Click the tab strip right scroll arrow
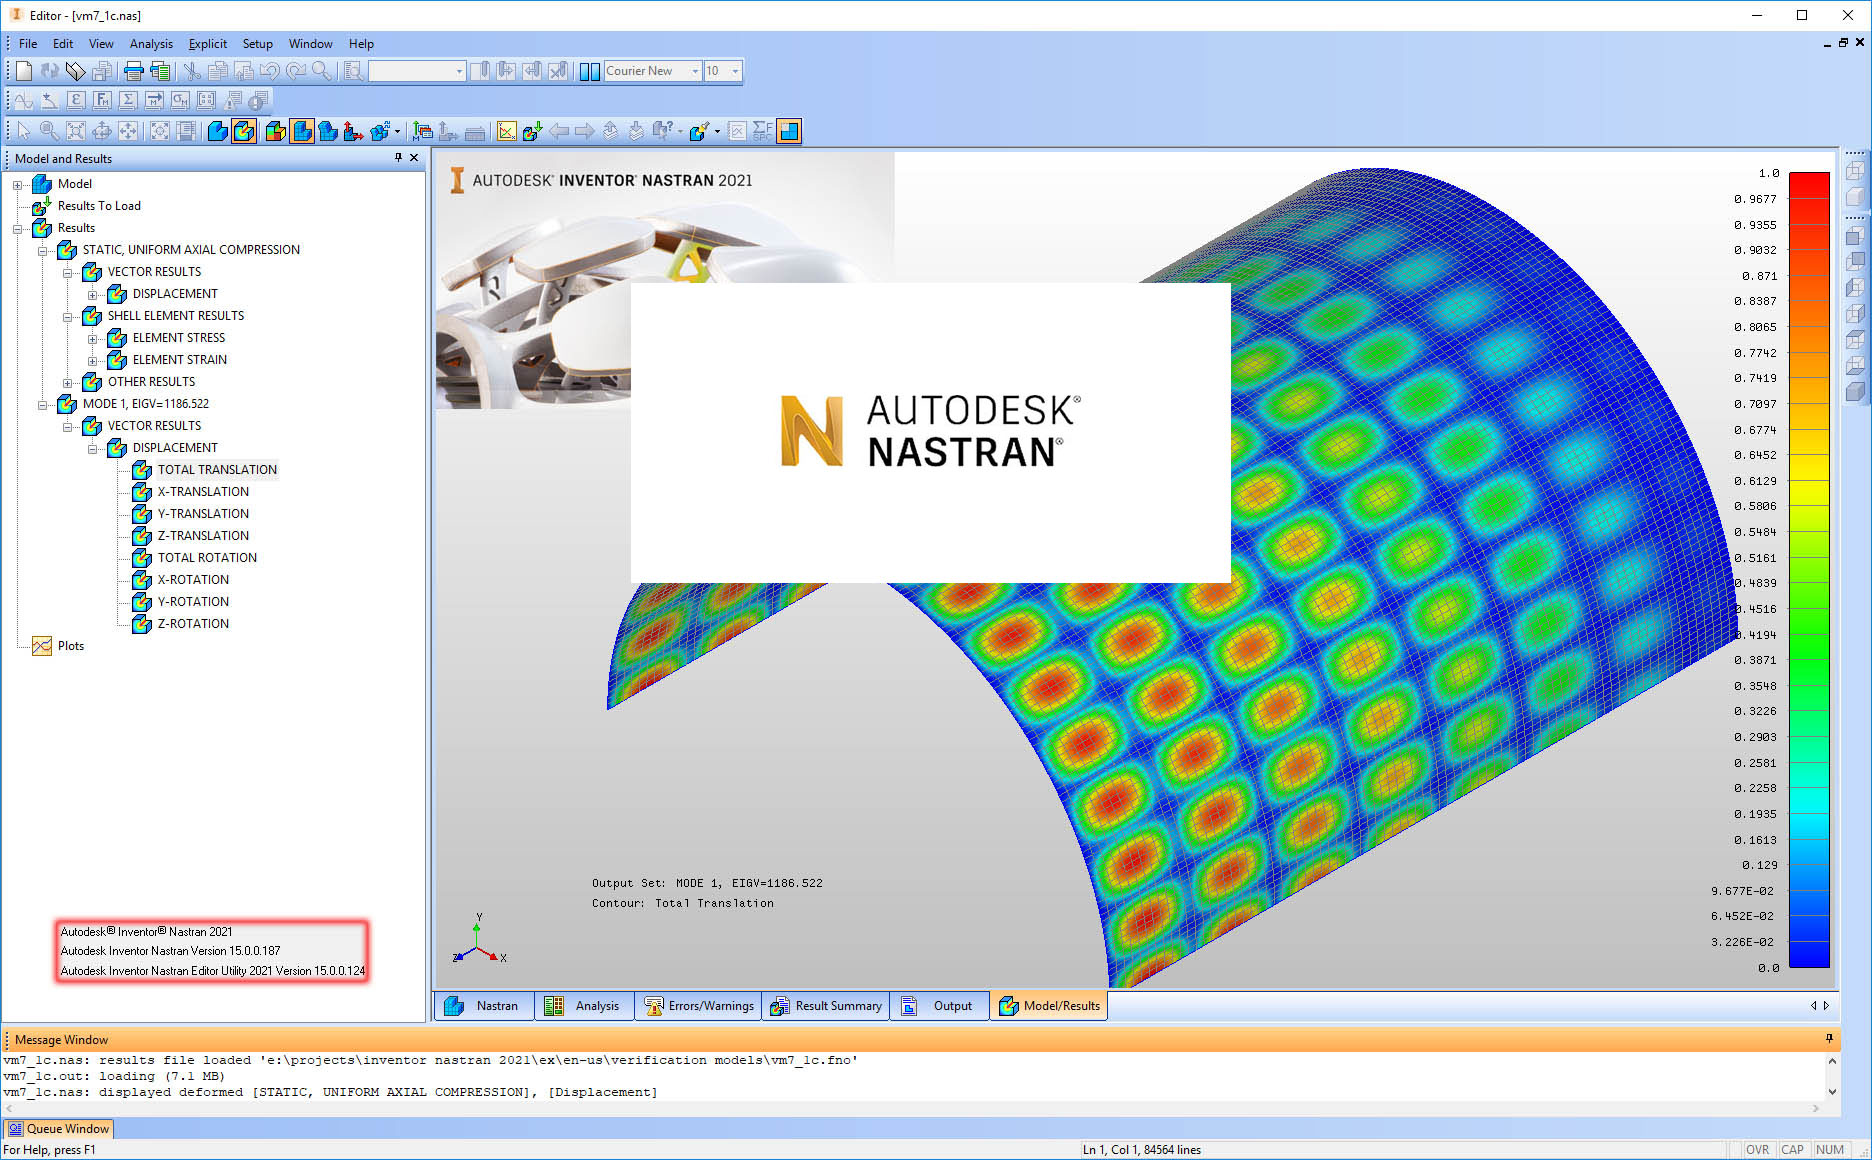The width and height of the screenshot is (1872, 1160). click(x=1826, y=1006)
